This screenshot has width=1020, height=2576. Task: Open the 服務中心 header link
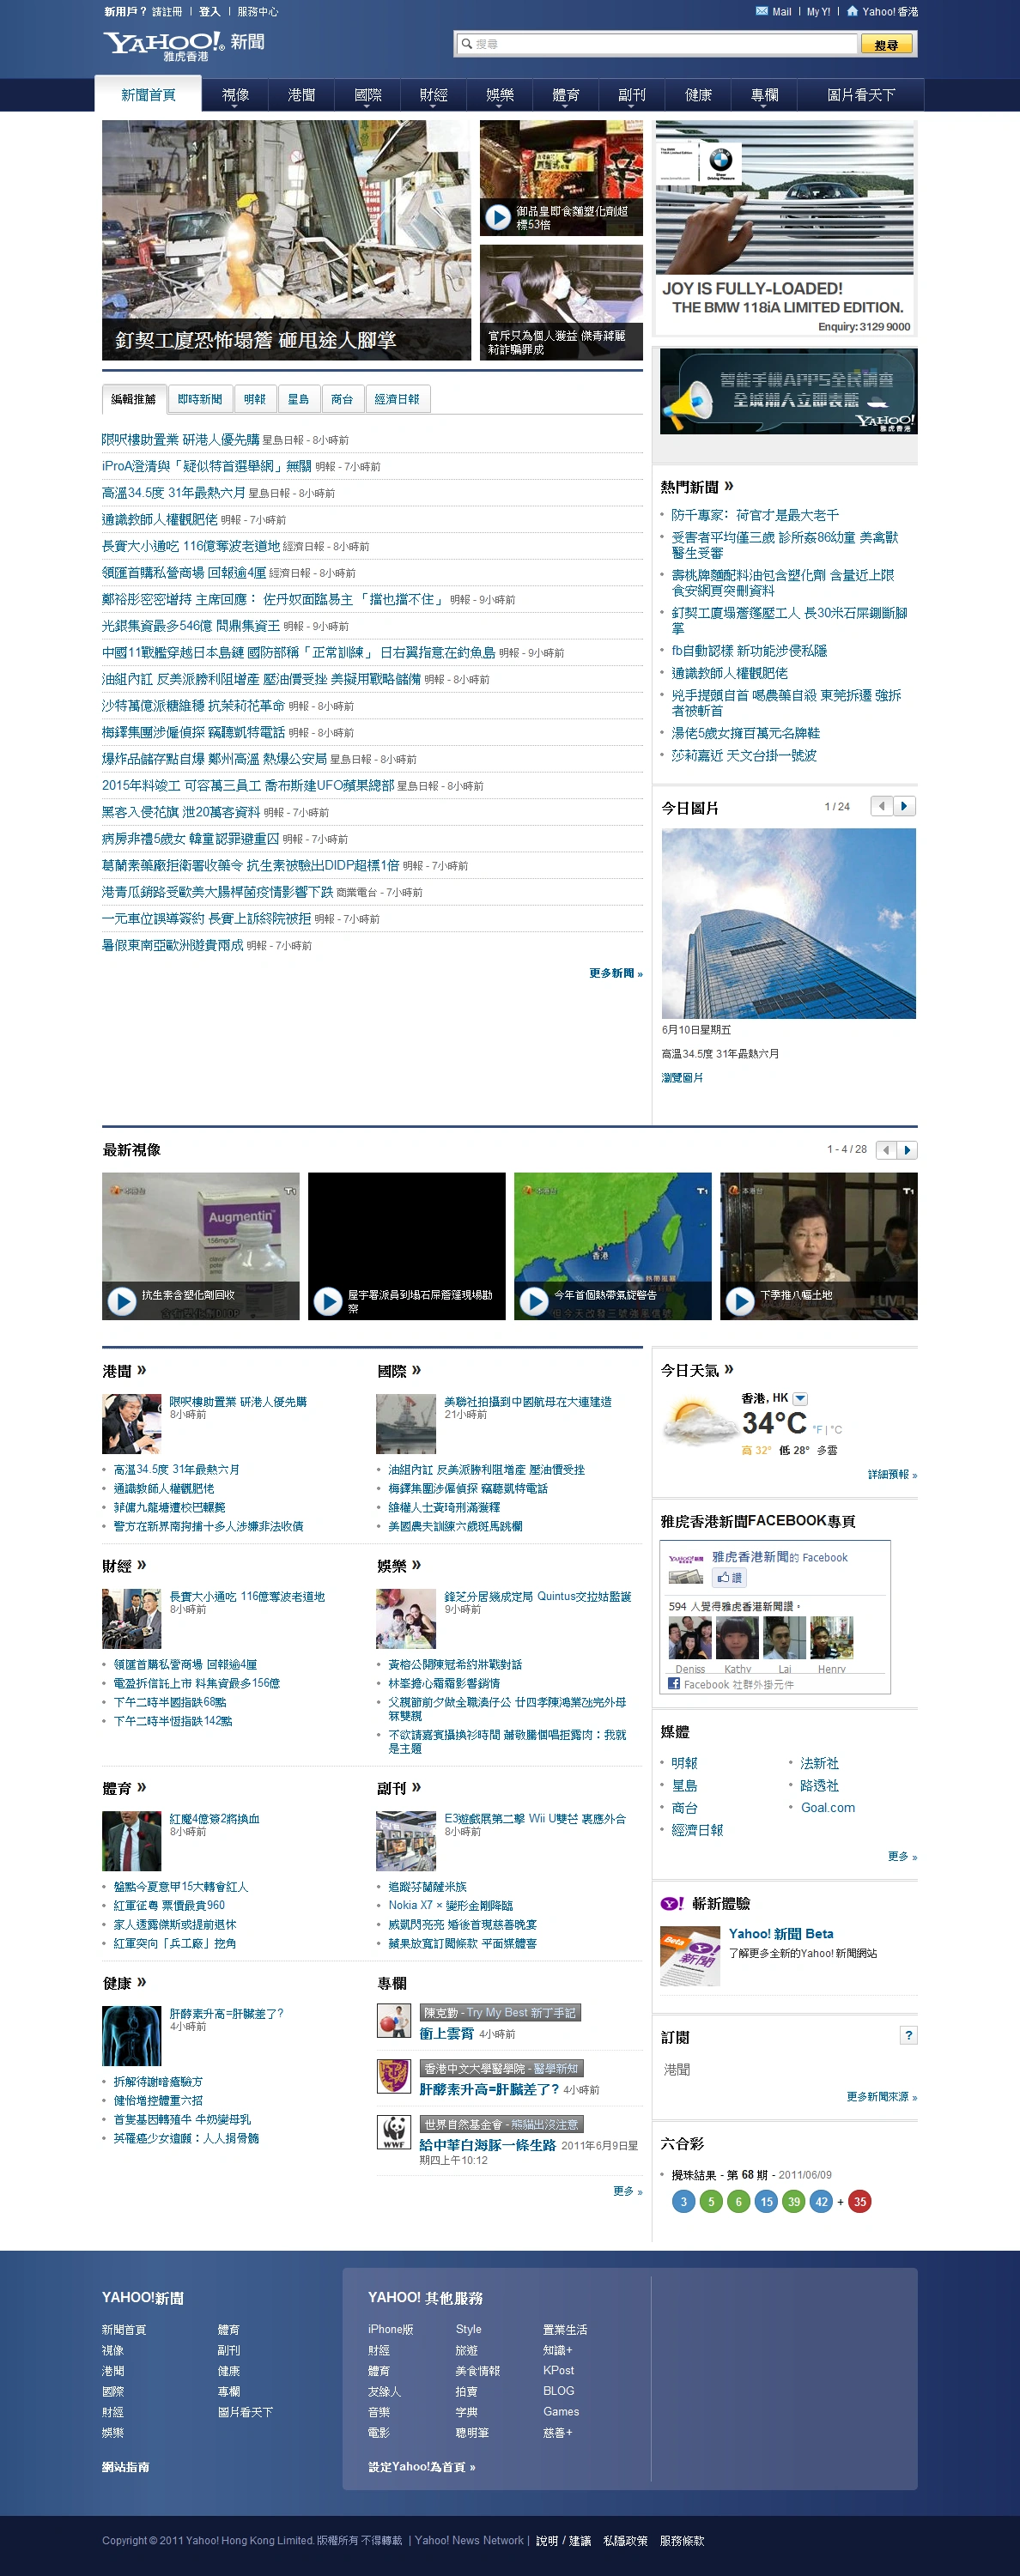pyautogui.click(x=258, y=12)
